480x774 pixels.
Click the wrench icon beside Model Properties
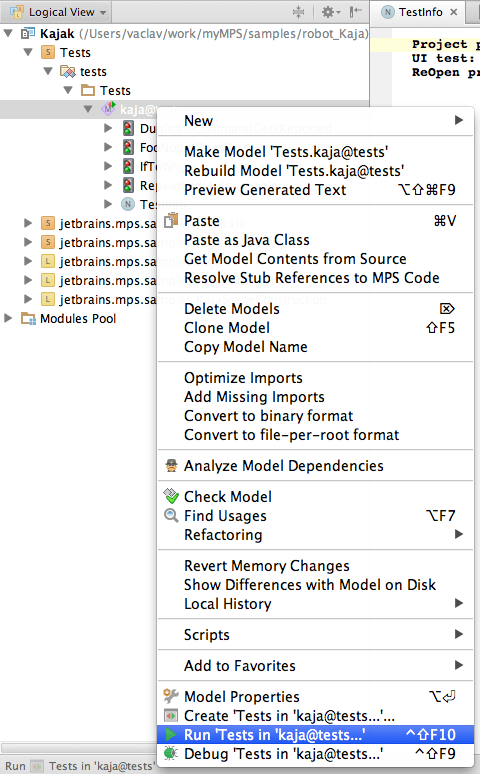171,697
